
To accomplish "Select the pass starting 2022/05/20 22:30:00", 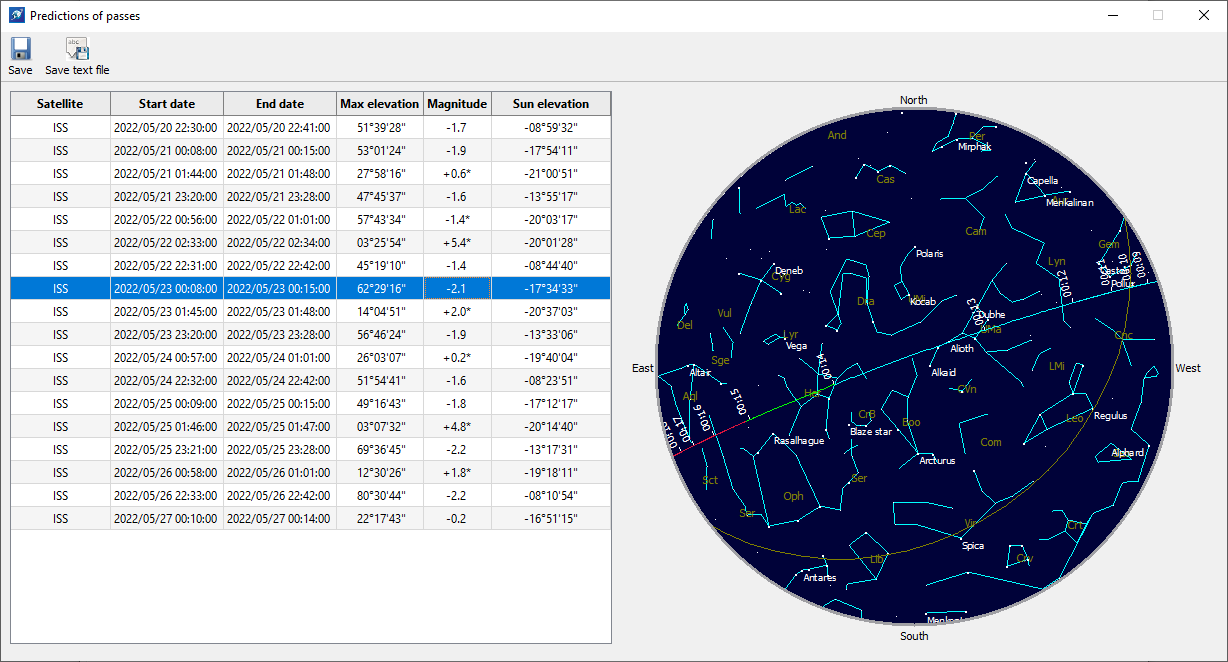I will [310, 127].
